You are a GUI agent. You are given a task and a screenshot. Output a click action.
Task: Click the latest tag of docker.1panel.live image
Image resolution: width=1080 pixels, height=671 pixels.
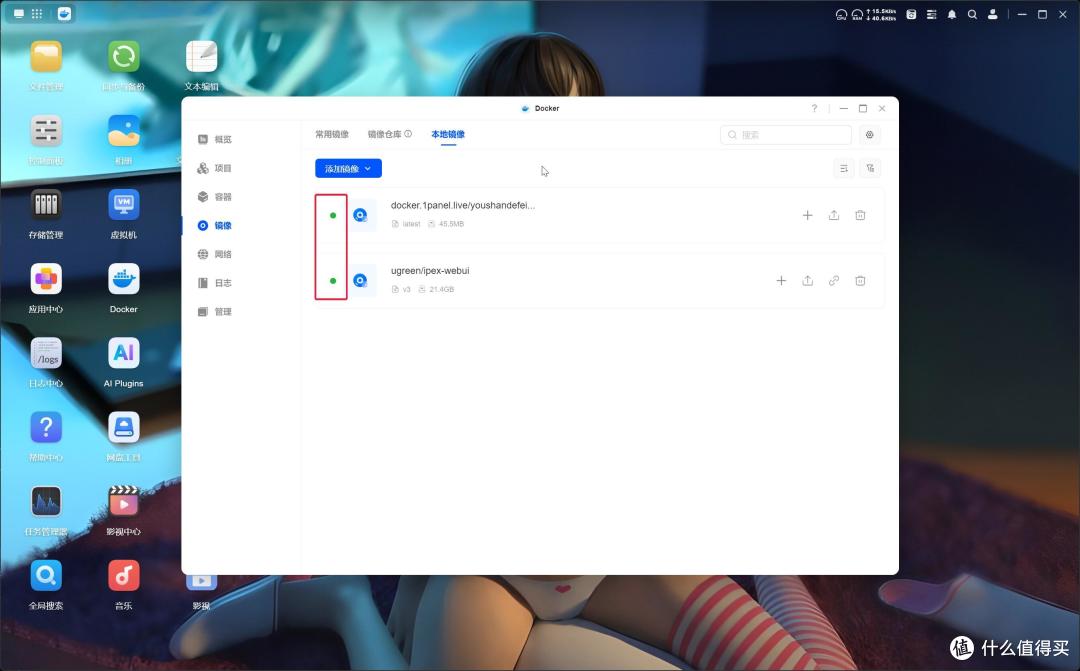[x=411, y=224]
